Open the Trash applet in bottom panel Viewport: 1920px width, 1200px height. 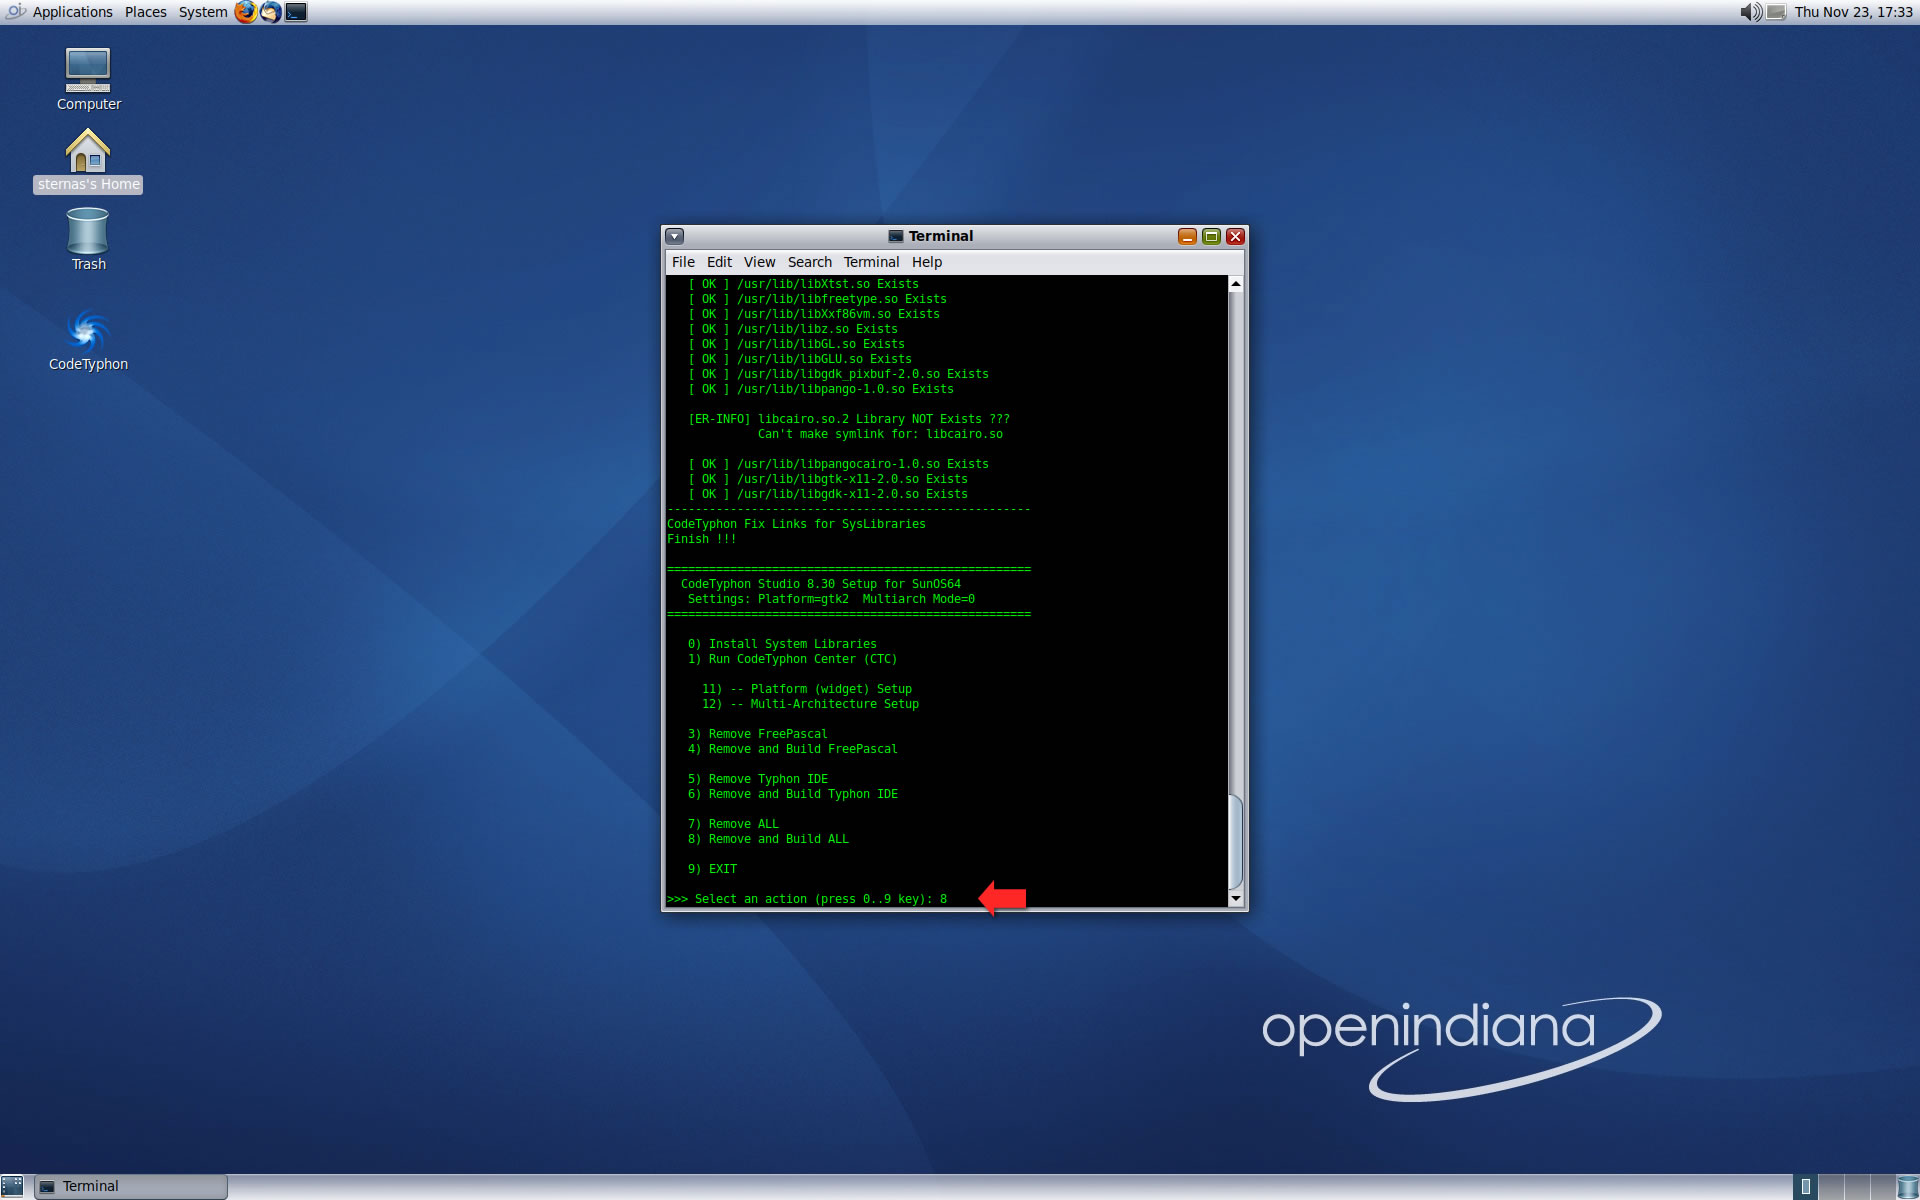click(1908, 1187)
